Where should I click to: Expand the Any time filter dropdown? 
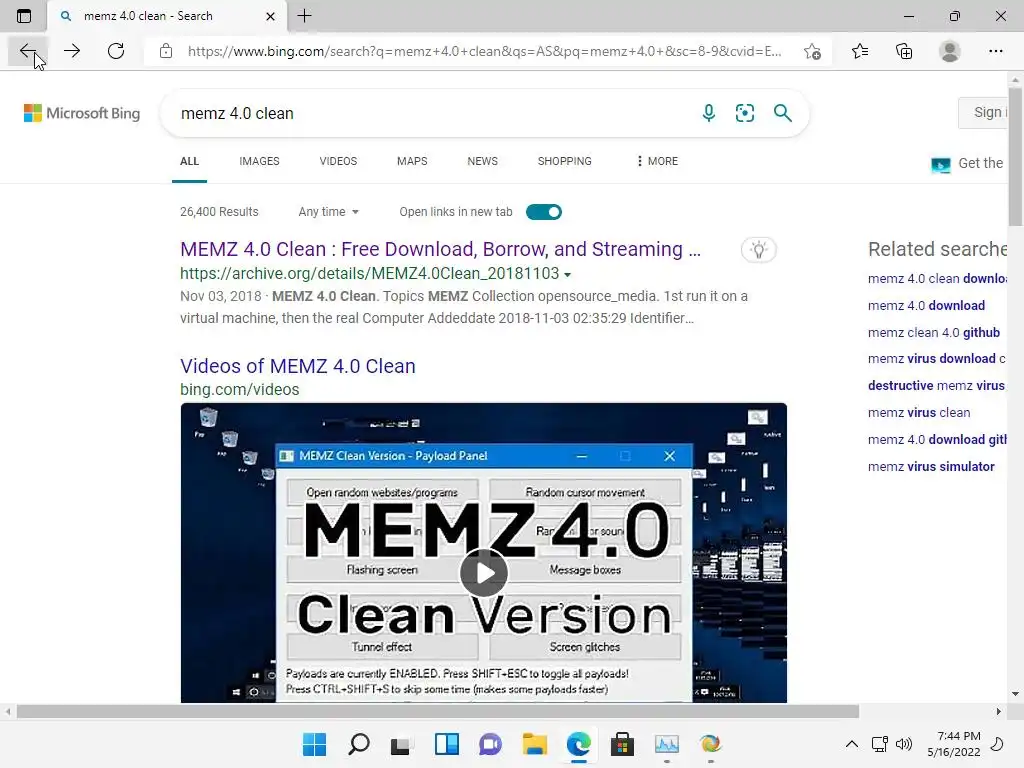[328, 212]
